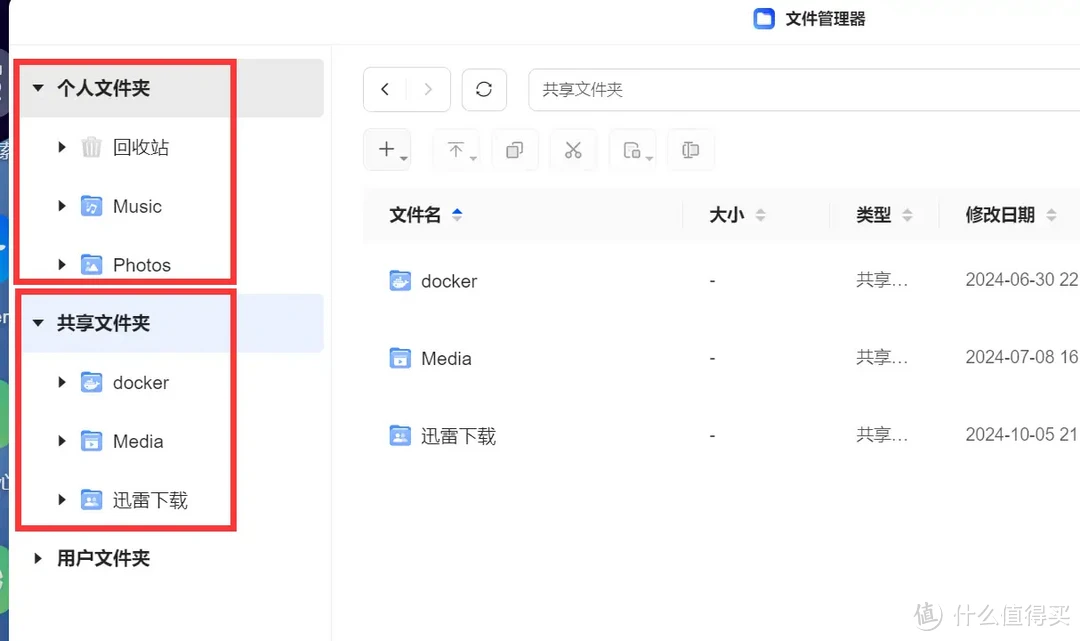Collapse the 个人文件夹 section
1080x641 pixels.
click(x=38, y=87)
